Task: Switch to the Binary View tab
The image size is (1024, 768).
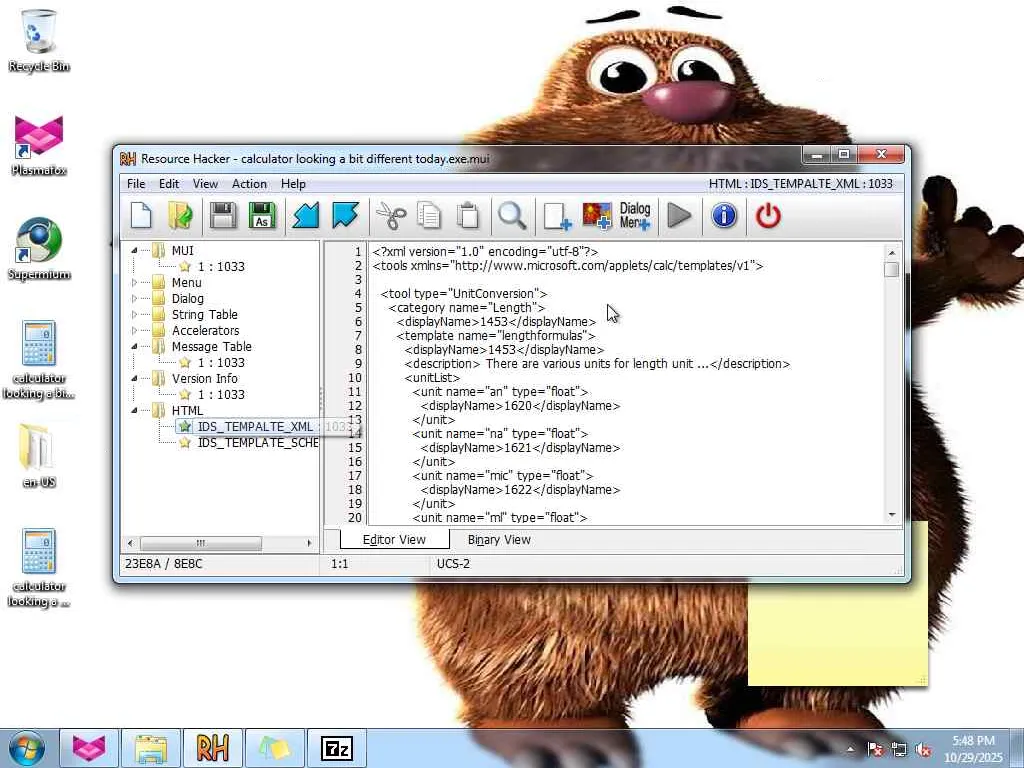Action: [x=499, y=539]
